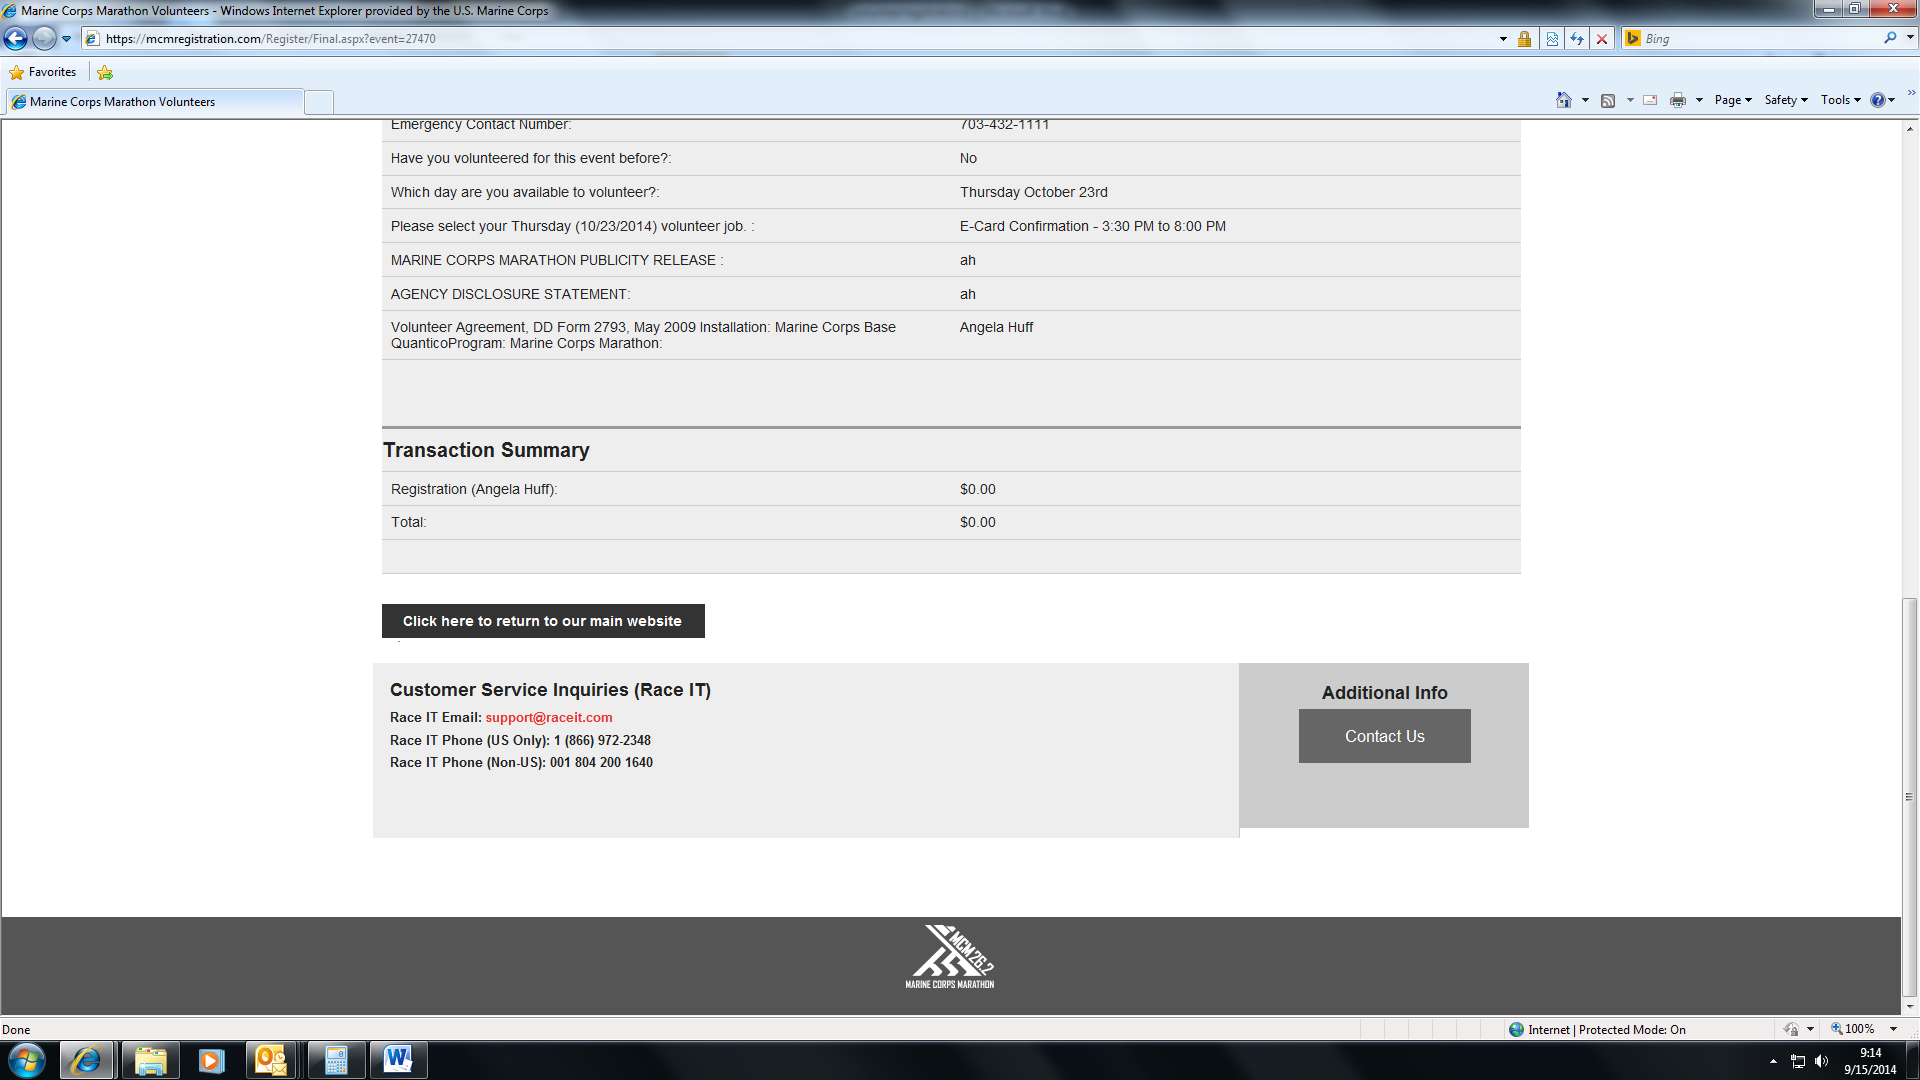This screenshot has width=1920, height=1080.
Task: Open Microsoft Word from the taskbar
Action: point(398,1060)
